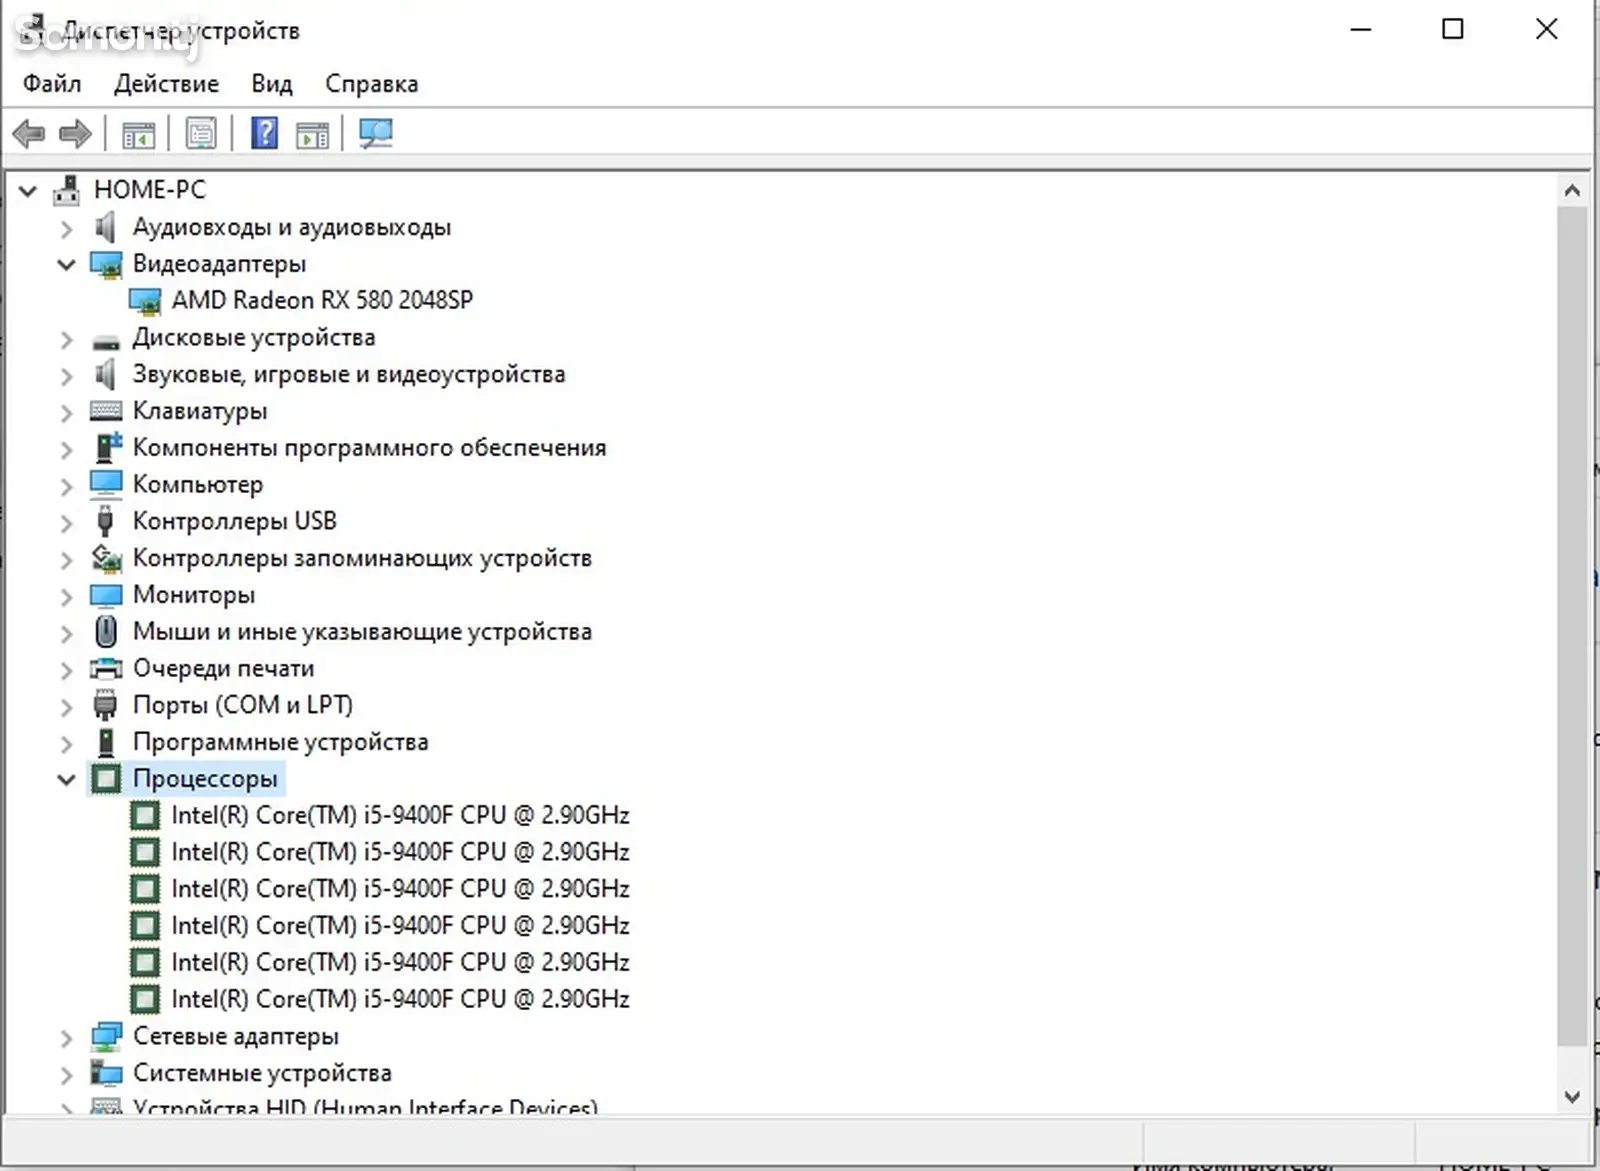This screenshot has height=1171, width=1600.
Task: Toggle the console tree toolbar icon
Action: tap(138, 134)
